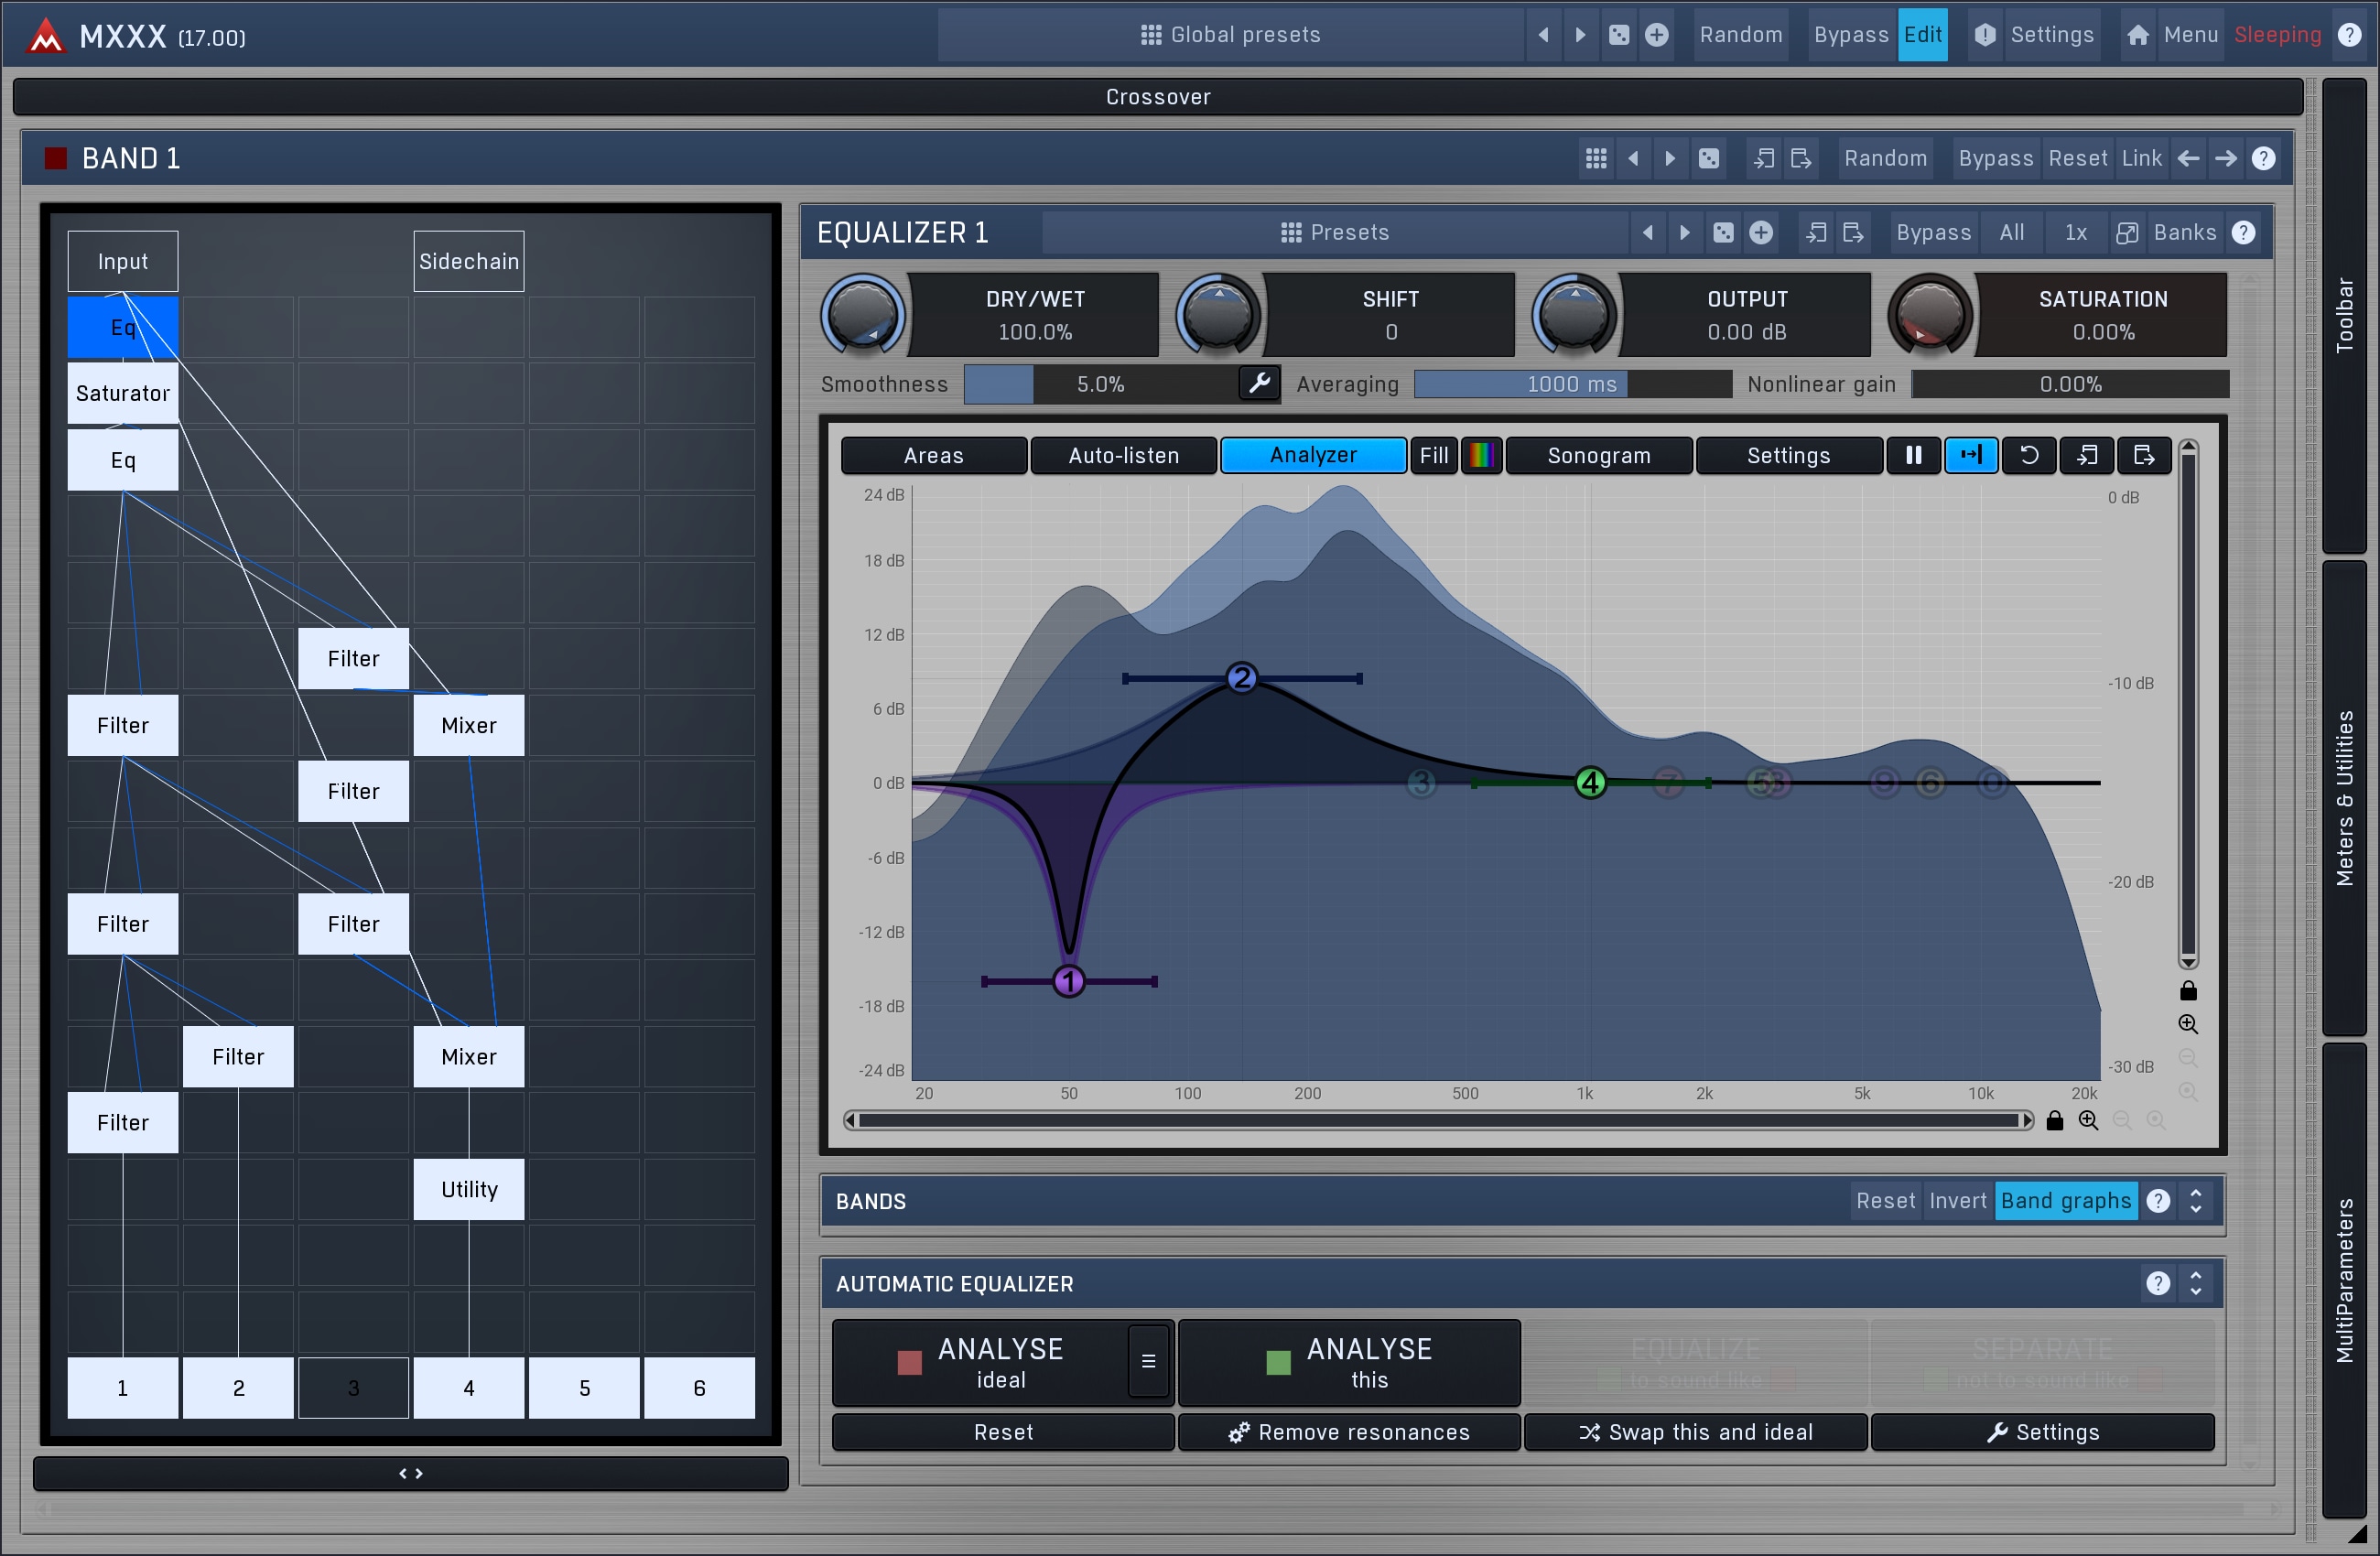This screenshot has width=2380, height=1556.
Task: Click the Home icon next to Menu
Action: [2138, 35]
